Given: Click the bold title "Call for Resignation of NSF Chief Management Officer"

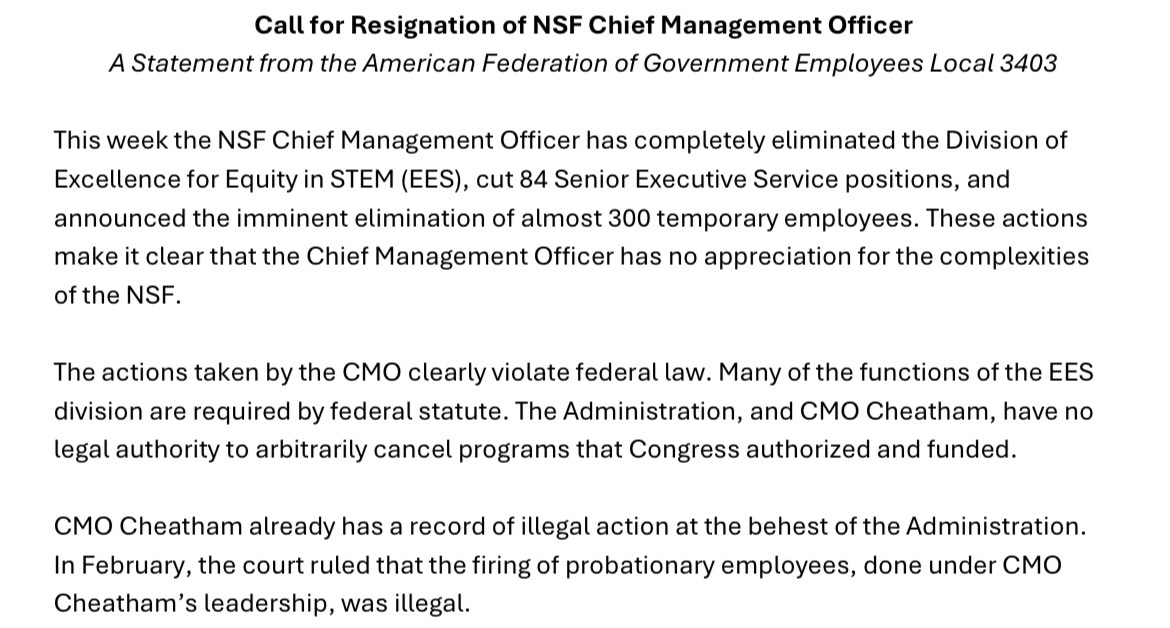Looking at the screenshot, I should [x=583, y=25].
